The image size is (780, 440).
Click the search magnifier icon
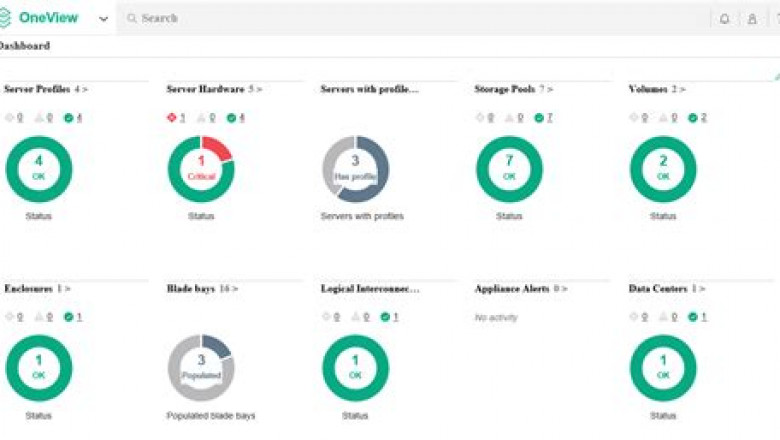pyautogui.click(x=131, y=18)
